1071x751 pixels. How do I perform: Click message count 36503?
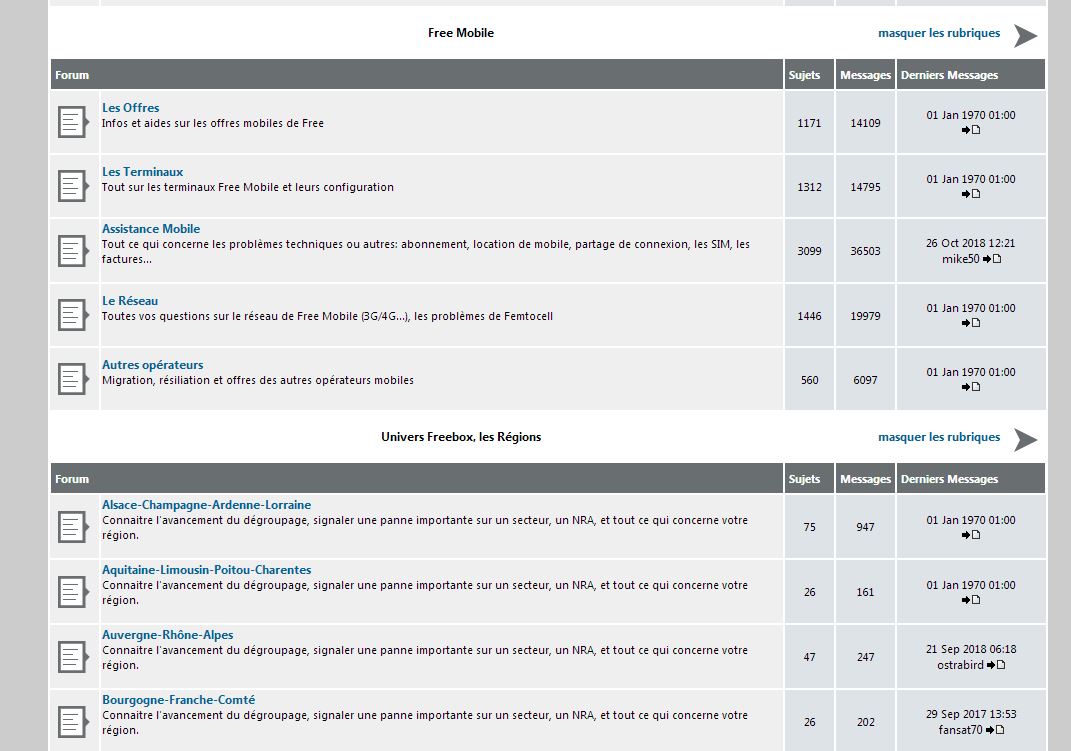[x=865, y=251]
